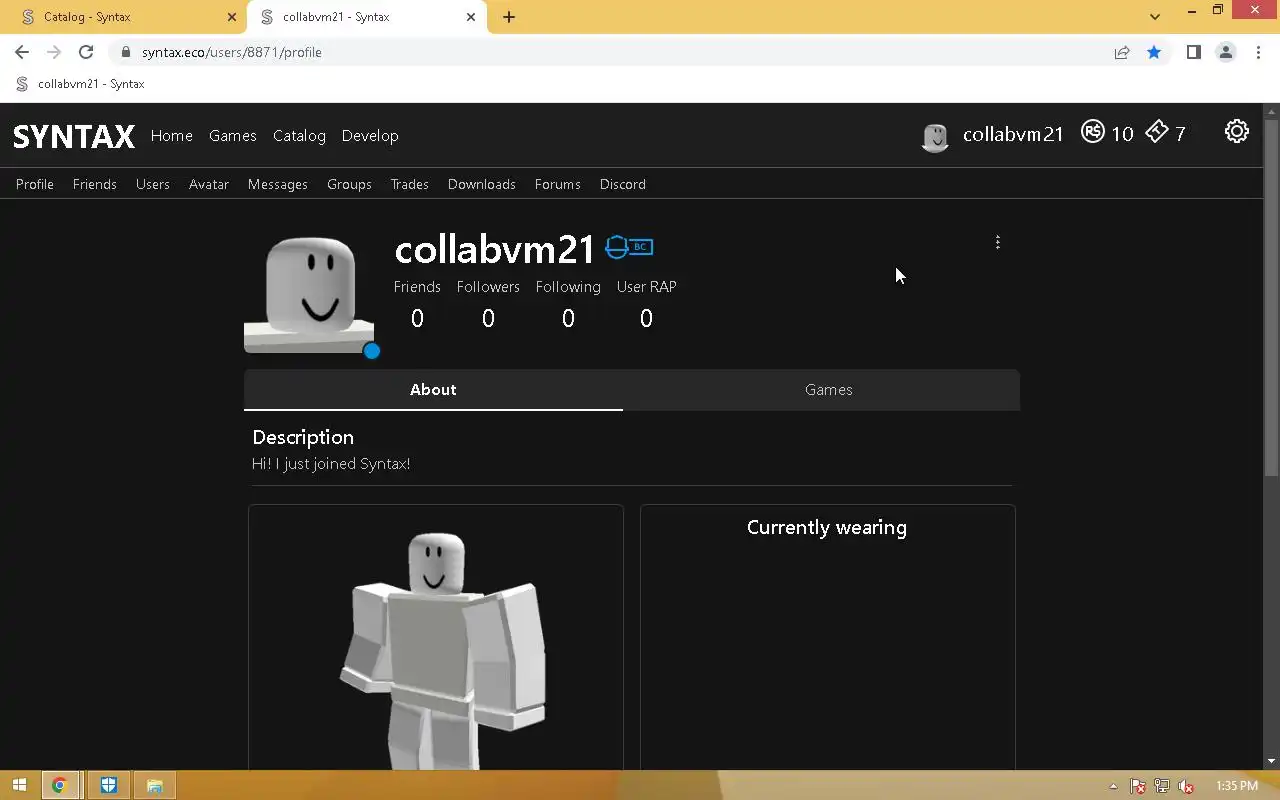Open the settings gear icon
This screenshot has height=800, width=1280.
point(1237,132)
